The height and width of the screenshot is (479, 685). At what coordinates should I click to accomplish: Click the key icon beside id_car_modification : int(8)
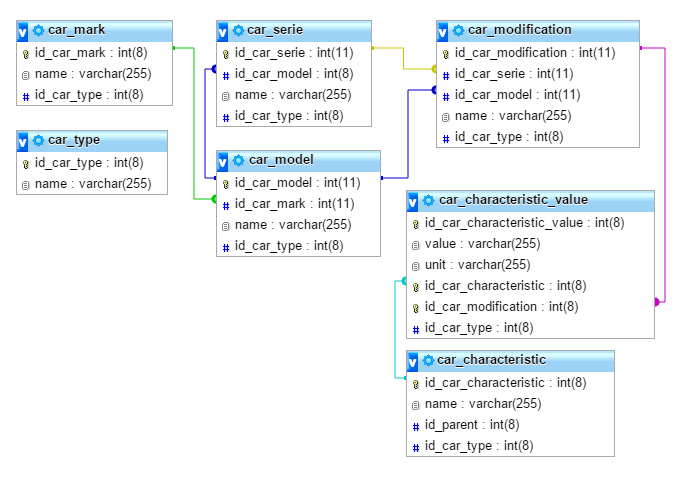(416, 308)
